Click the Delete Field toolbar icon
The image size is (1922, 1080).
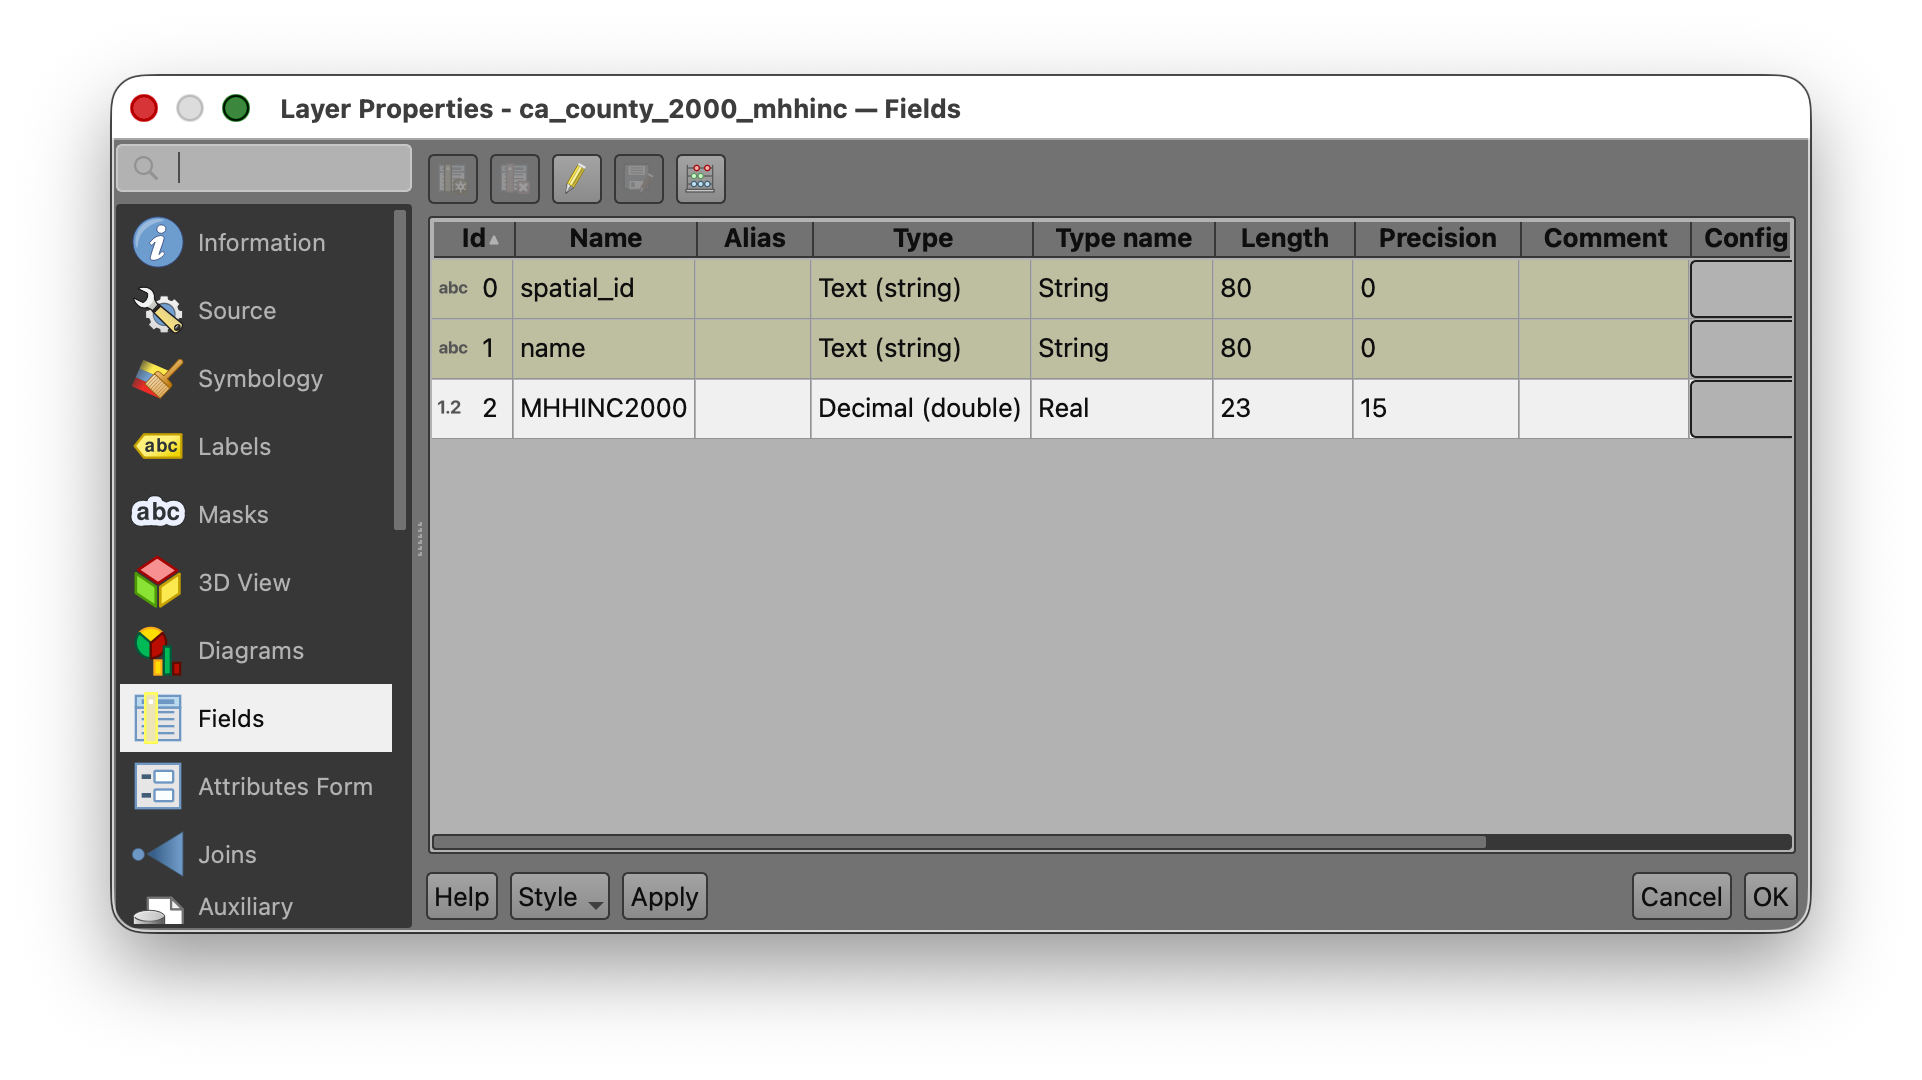515,179
